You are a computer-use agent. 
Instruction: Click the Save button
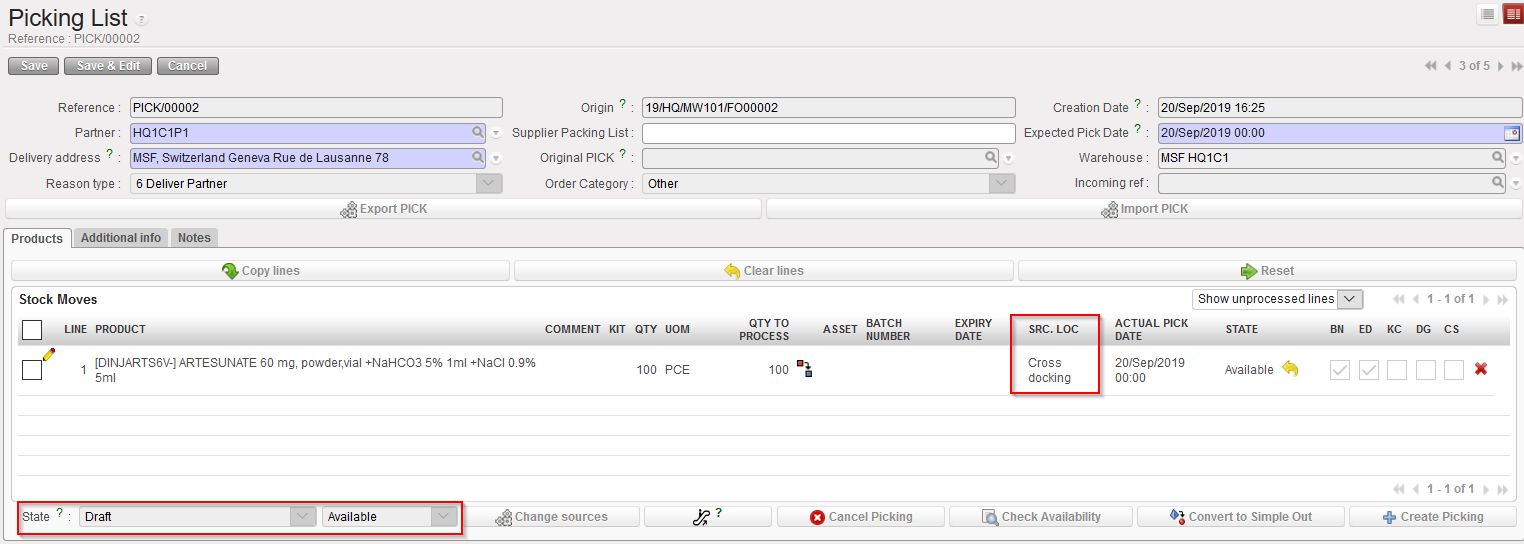(34, 66)
